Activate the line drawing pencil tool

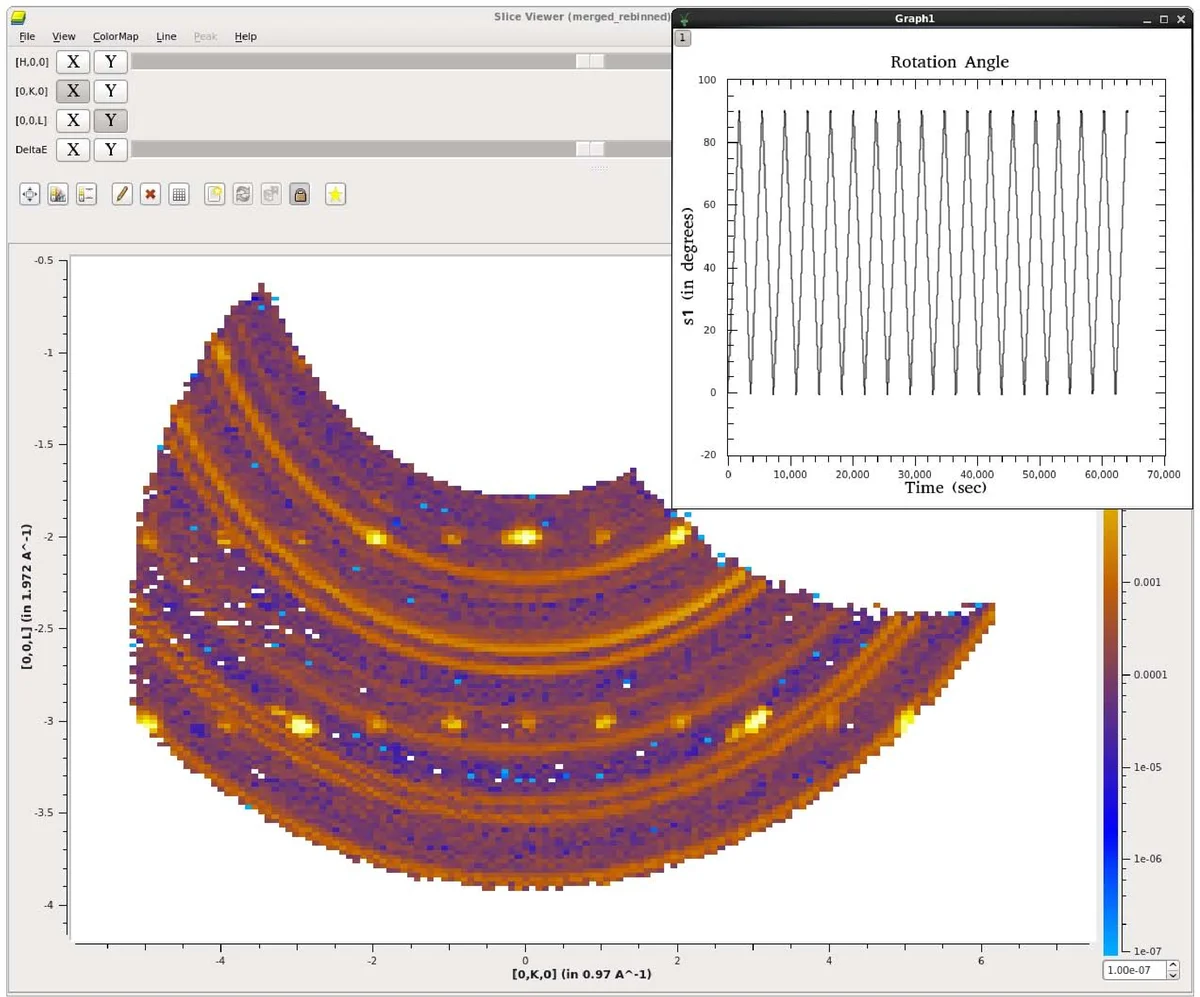122,194
